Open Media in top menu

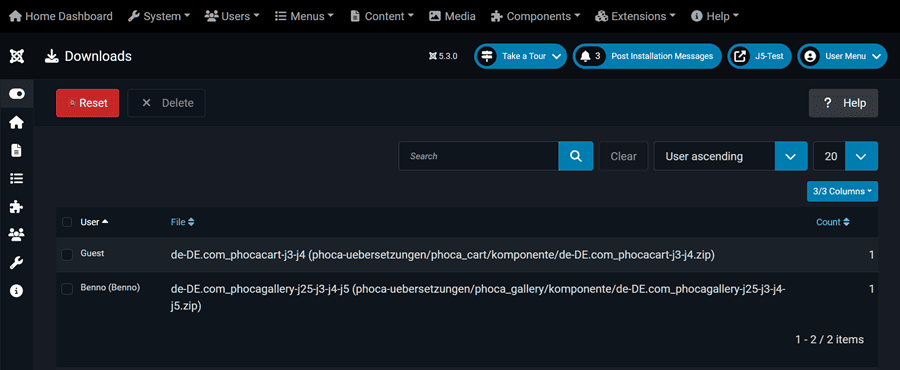(x=452, y=16)
